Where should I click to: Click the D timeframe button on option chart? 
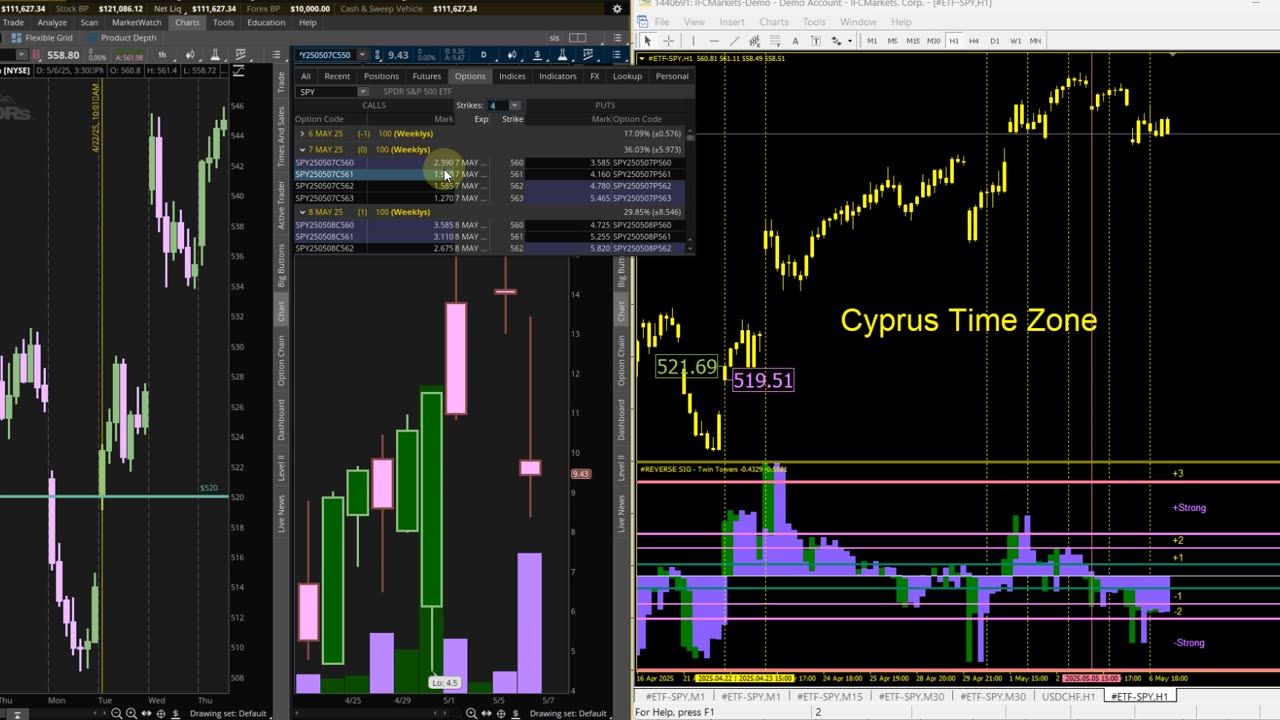484,55
